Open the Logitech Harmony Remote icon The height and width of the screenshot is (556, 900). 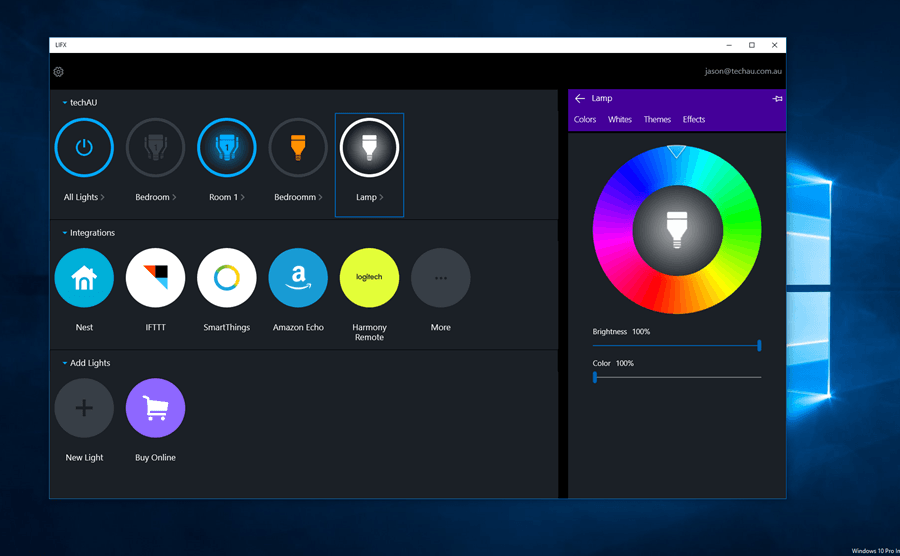[369, 278]
